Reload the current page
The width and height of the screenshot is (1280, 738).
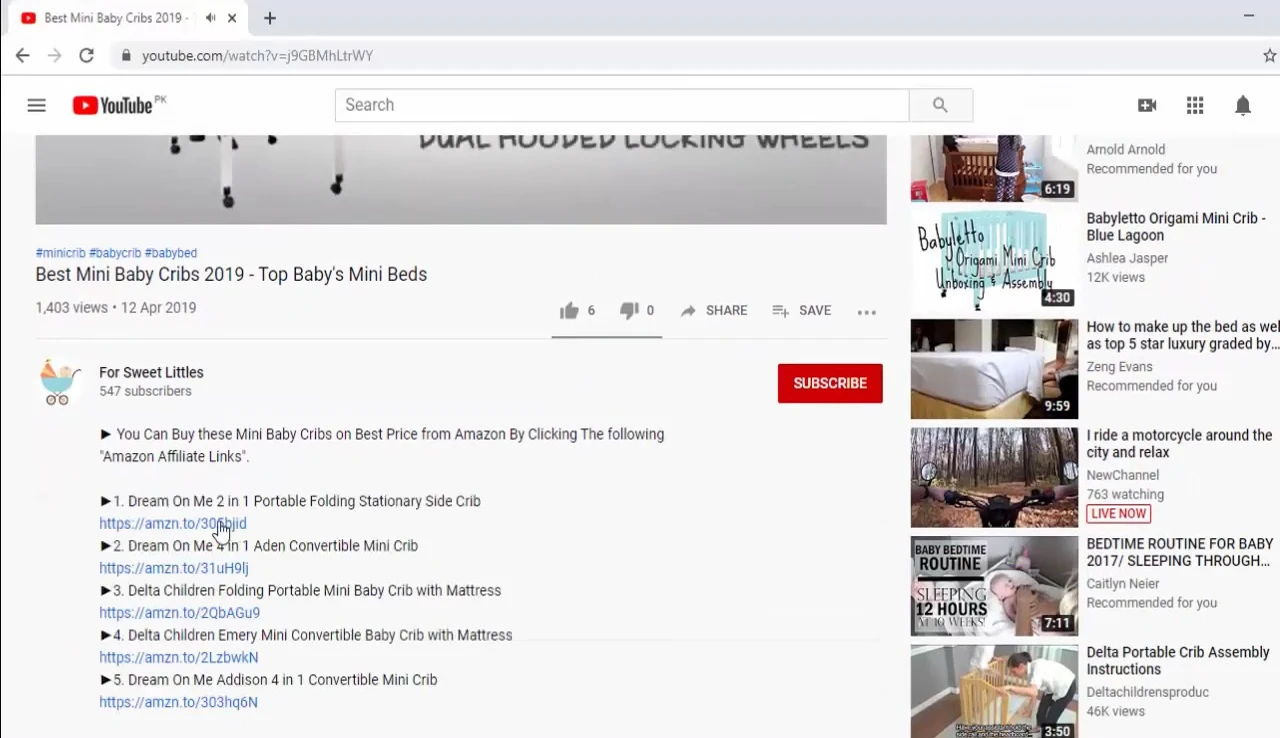coord(87,56)
